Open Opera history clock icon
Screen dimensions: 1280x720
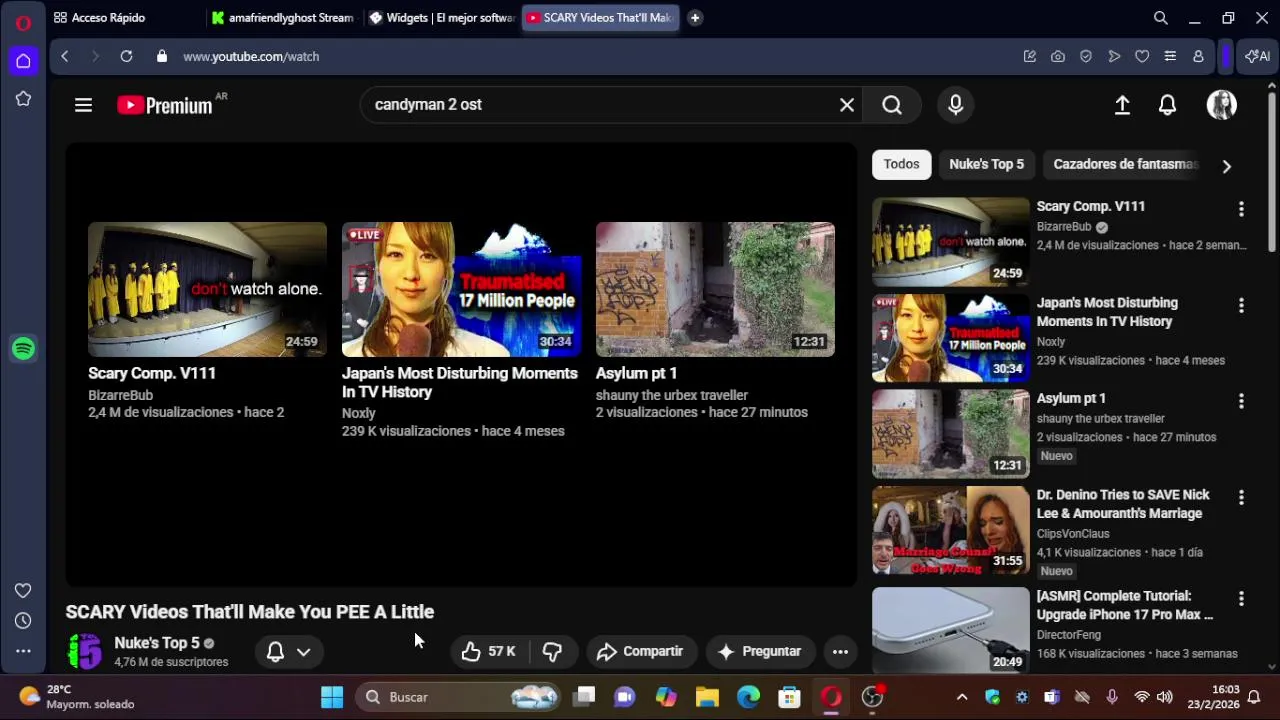pyautogui.click(x=23, y=621)
